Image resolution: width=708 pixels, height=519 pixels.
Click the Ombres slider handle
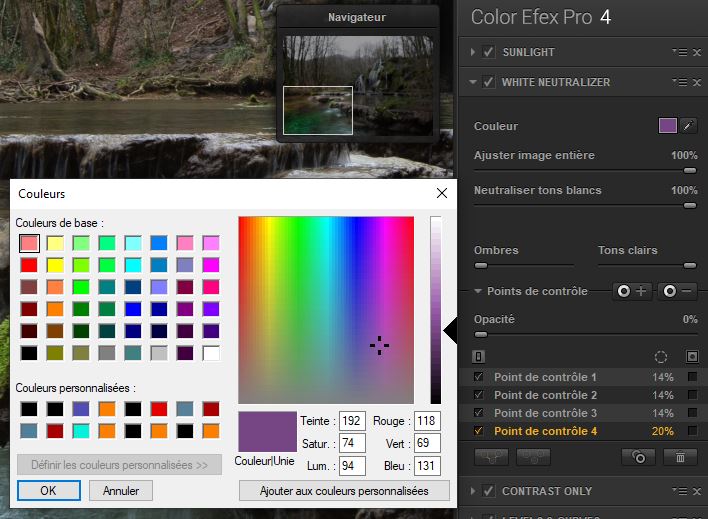click(481, 266)
